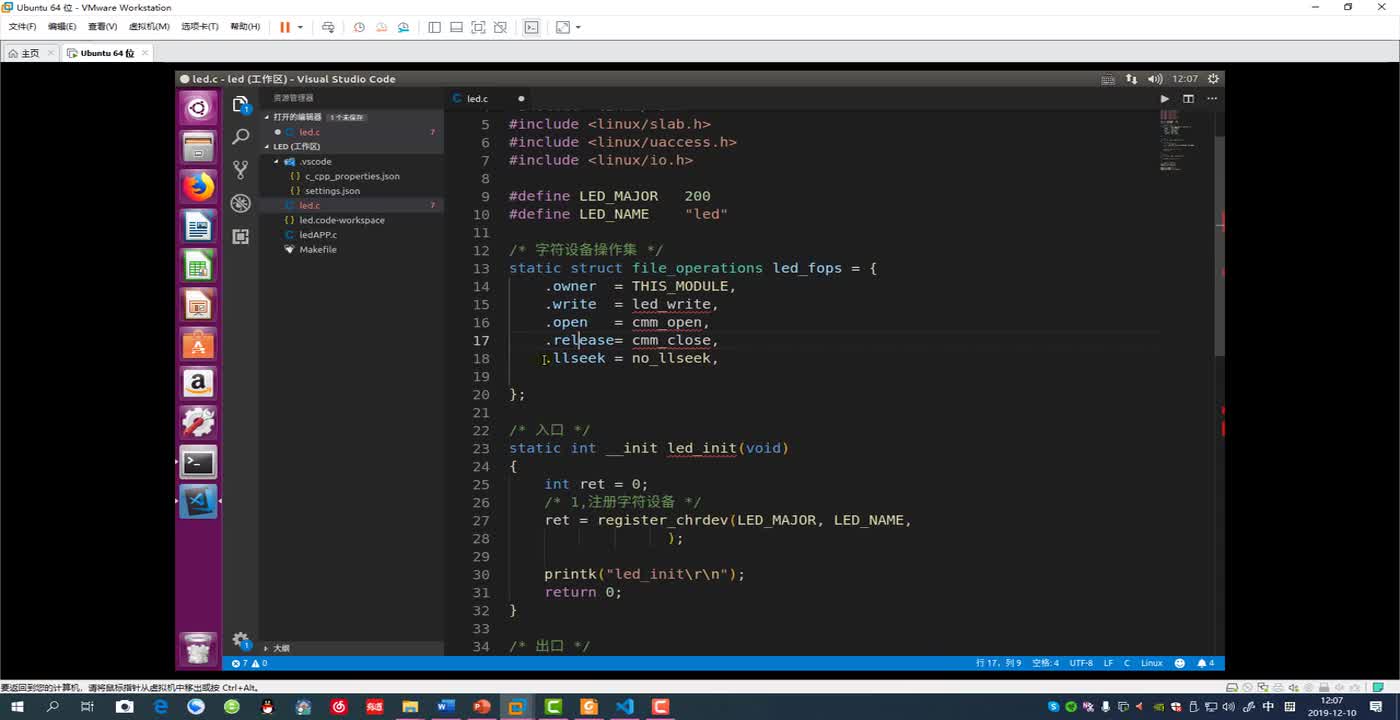The width and height of the screenshot is (1400, 720).
Task: Open Files manager in Ubuntu dock
Action: pos(198,148)
